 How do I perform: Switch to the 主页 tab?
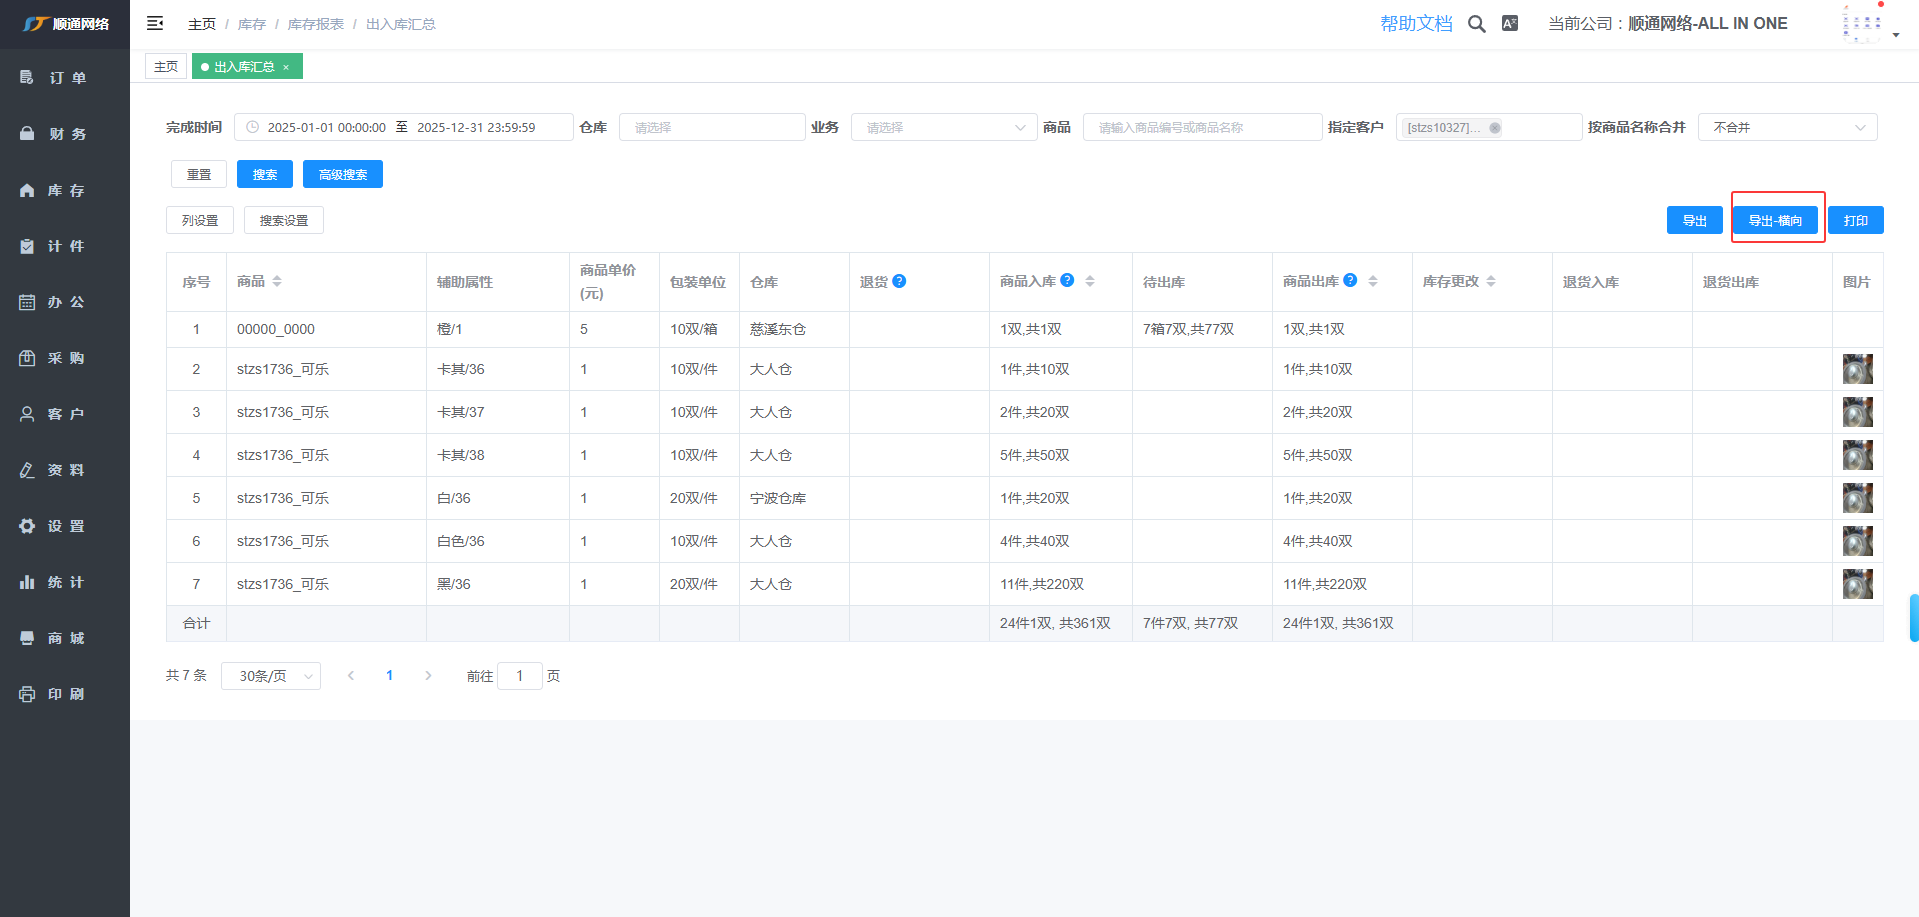tap(166, 67)
